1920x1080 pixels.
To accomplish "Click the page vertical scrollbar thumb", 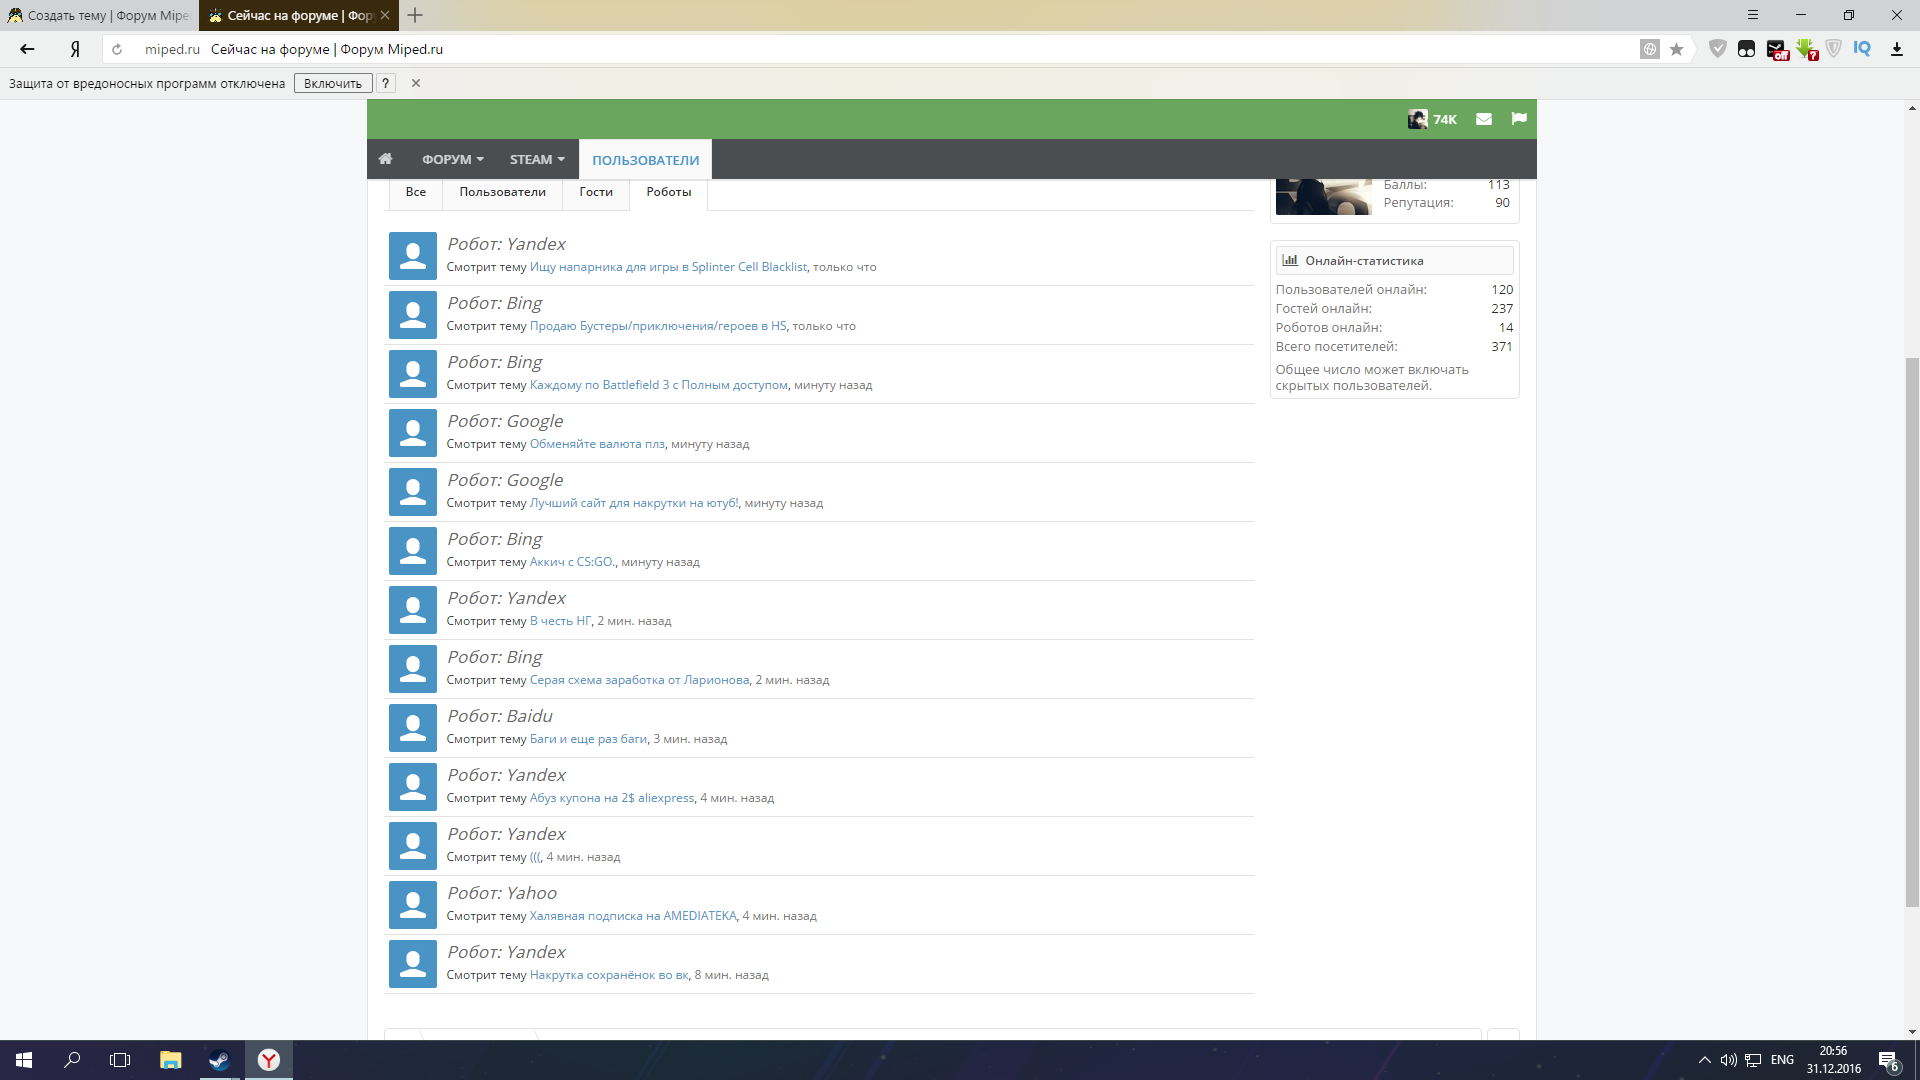I will [x=1912, y=632].
